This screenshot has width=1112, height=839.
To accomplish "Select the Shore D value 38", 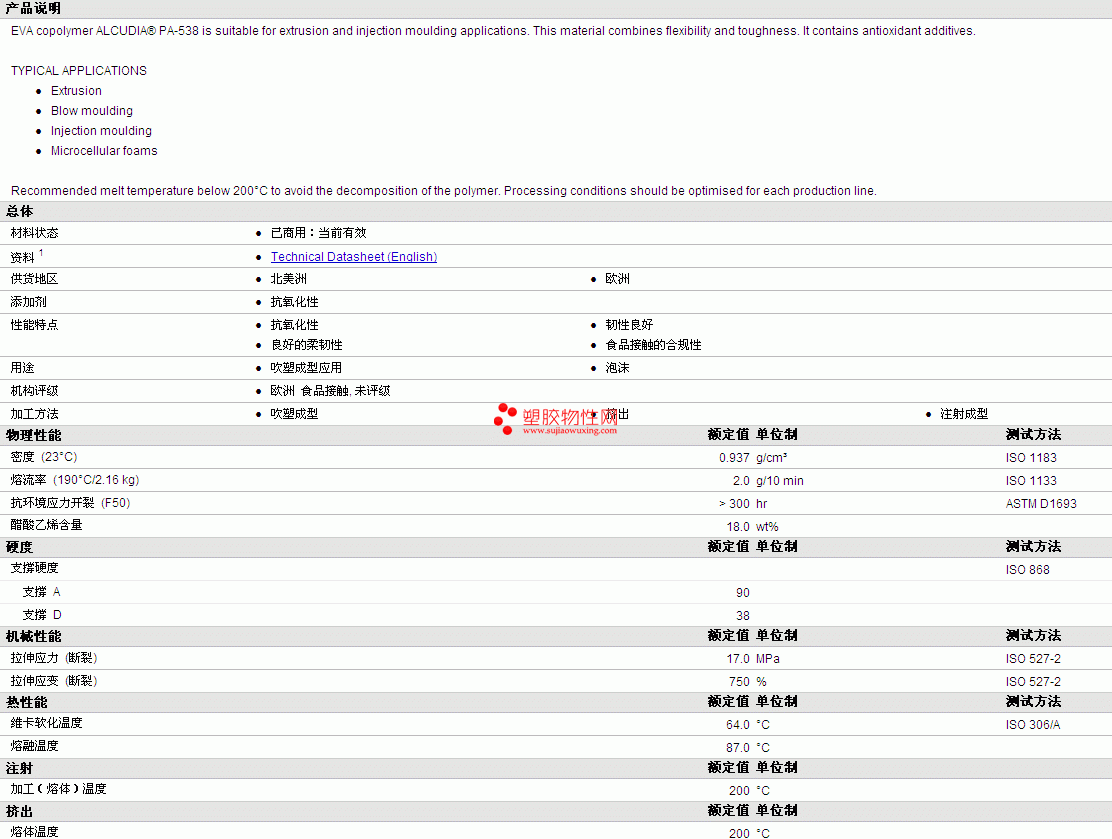I will pos(743,616).
